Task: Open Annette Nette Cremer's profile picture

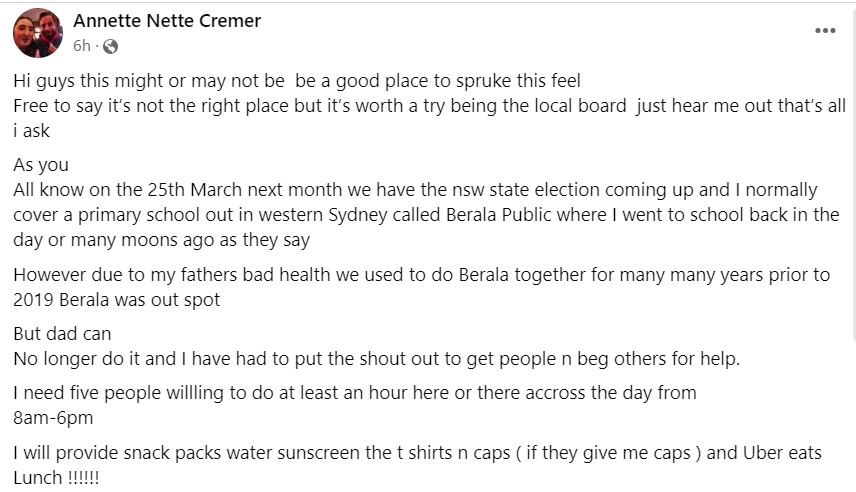Action: [x=38, y=33]
